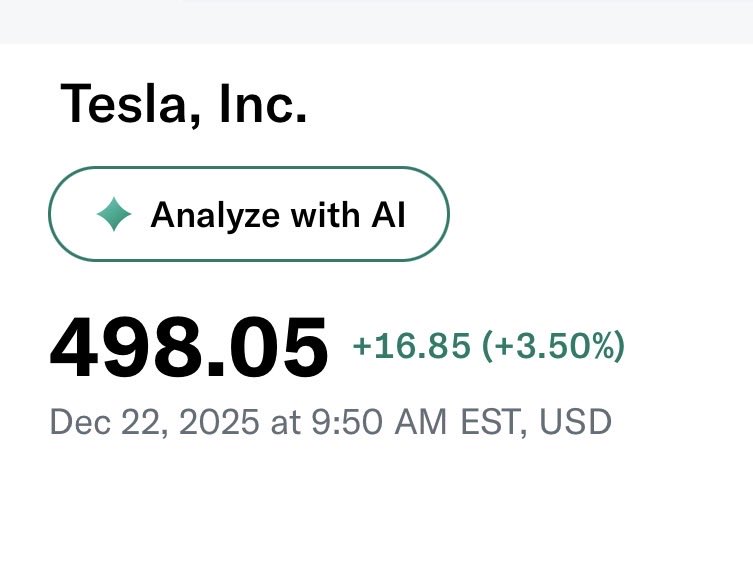Click the green sparkle AI icon

click(x=114, y=215)
